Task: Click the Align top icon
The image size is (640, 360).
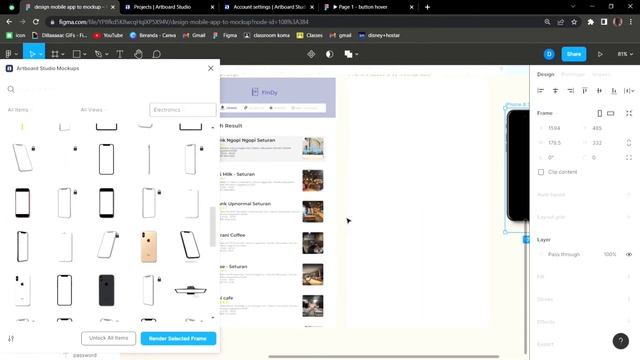Action: coord(584,91)
